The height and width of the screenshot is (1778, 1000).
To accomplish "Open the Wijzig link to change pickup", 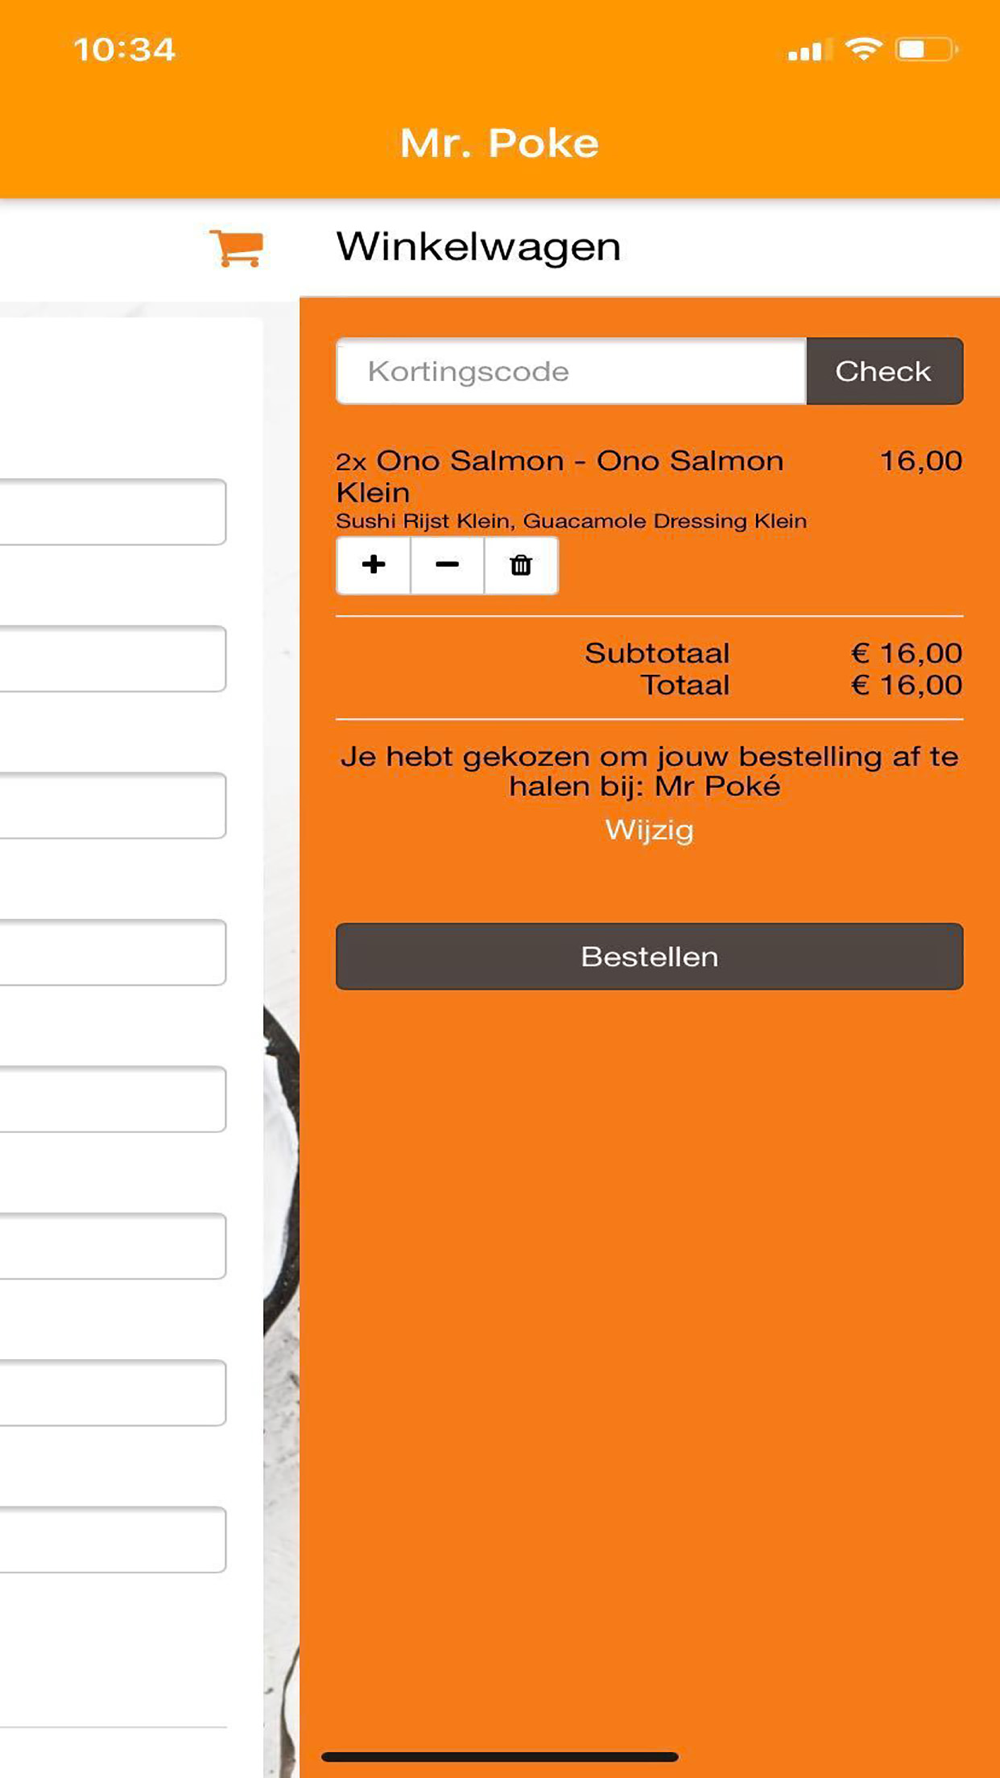I will pyautogui.click(x=649, y=830).
